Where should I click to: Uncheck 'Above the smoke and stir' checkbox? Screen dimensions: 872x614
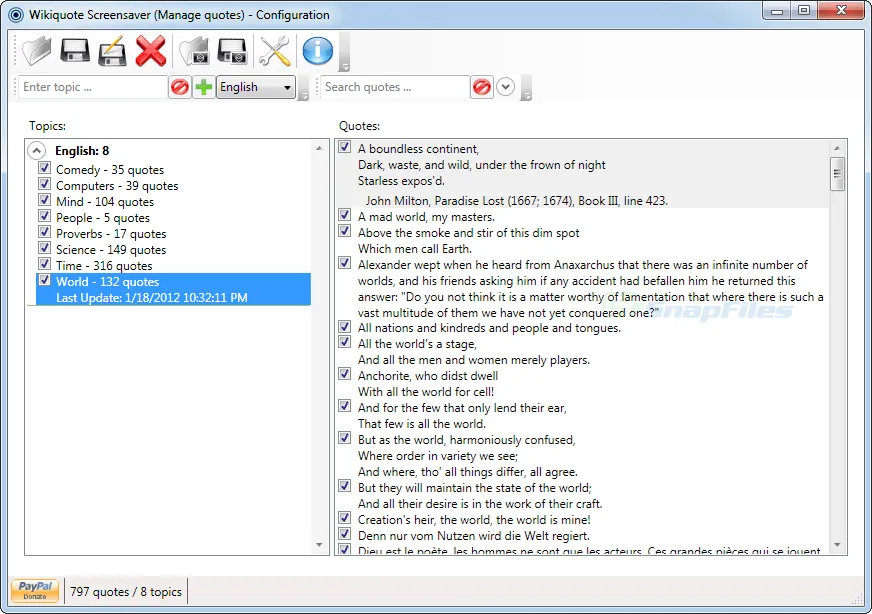345,231
